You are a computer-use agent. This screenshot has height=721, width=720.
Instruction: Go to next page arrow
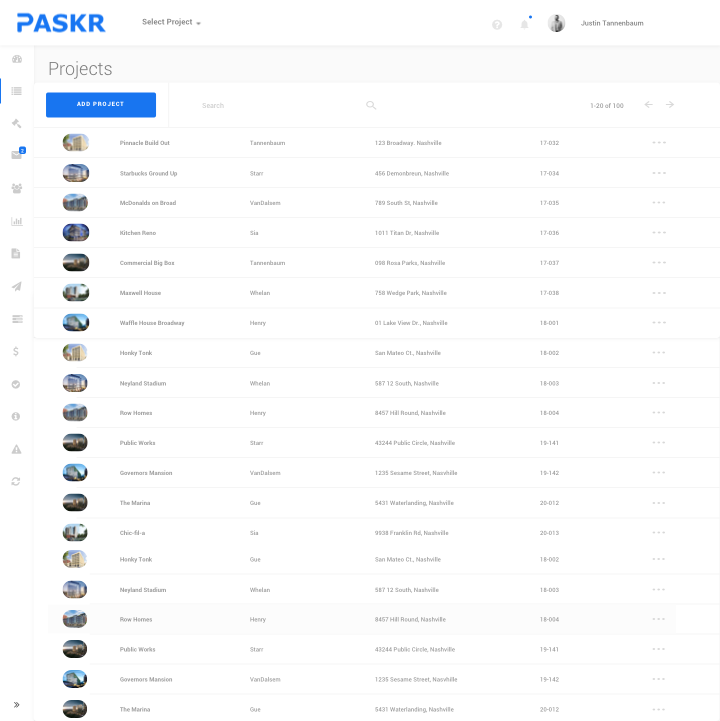[x=670, y=104]
